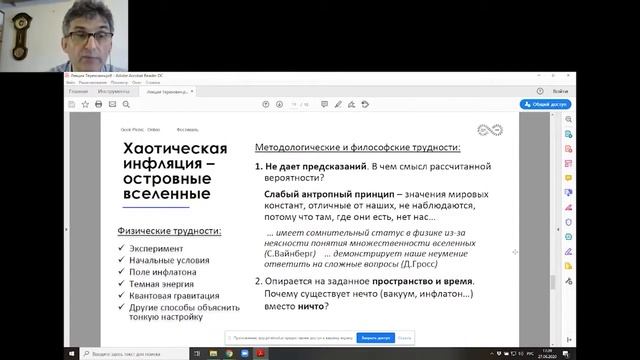The image size is (640, 360).
Task: Open the Окно menu
Action: pyautogui.click(x=137, y=82)
